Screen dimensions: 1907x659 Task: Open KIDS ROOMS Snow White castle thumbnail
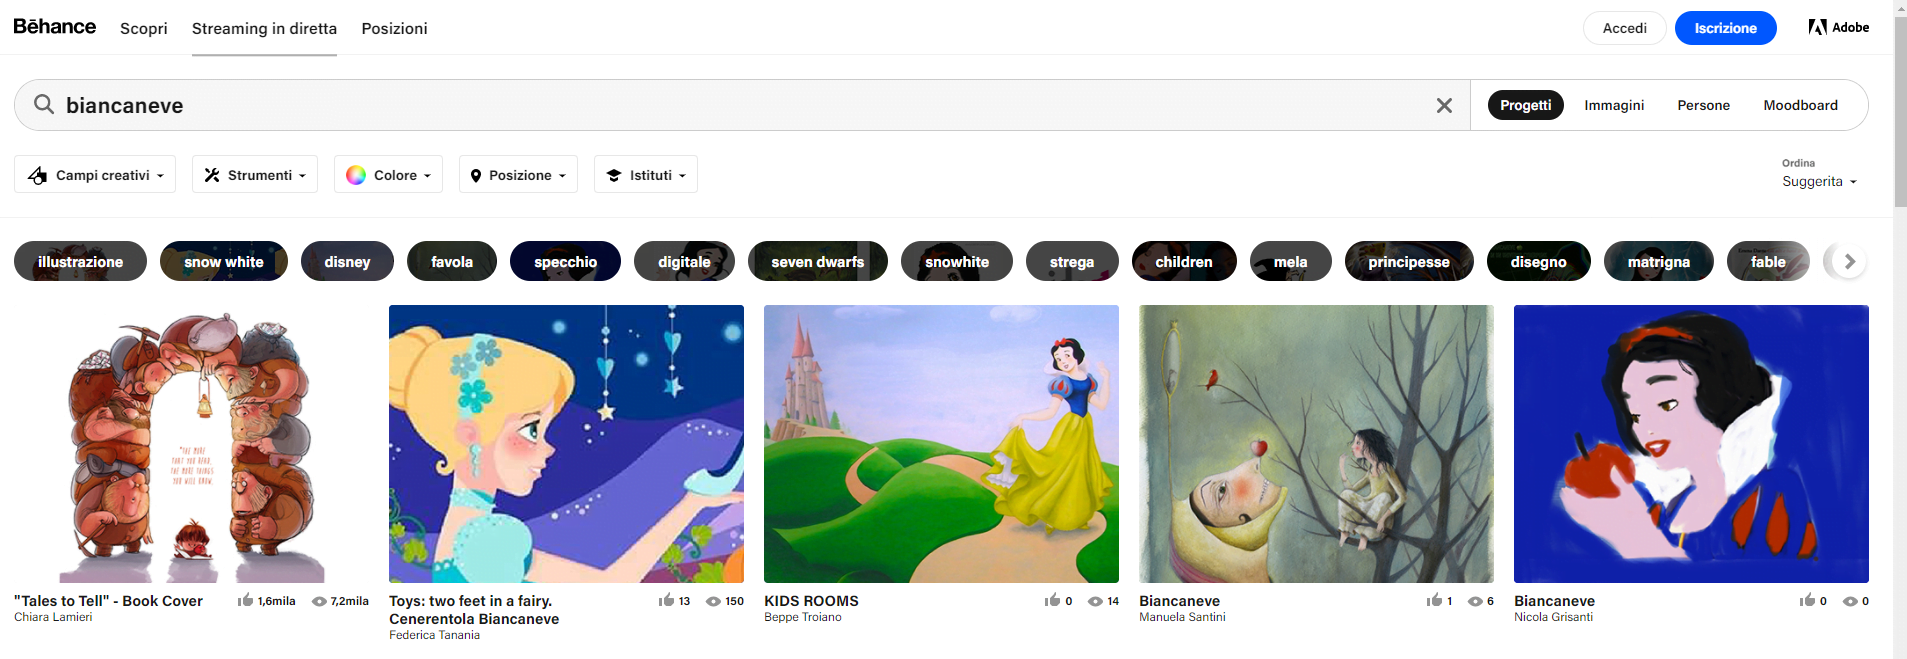[941, 444]
